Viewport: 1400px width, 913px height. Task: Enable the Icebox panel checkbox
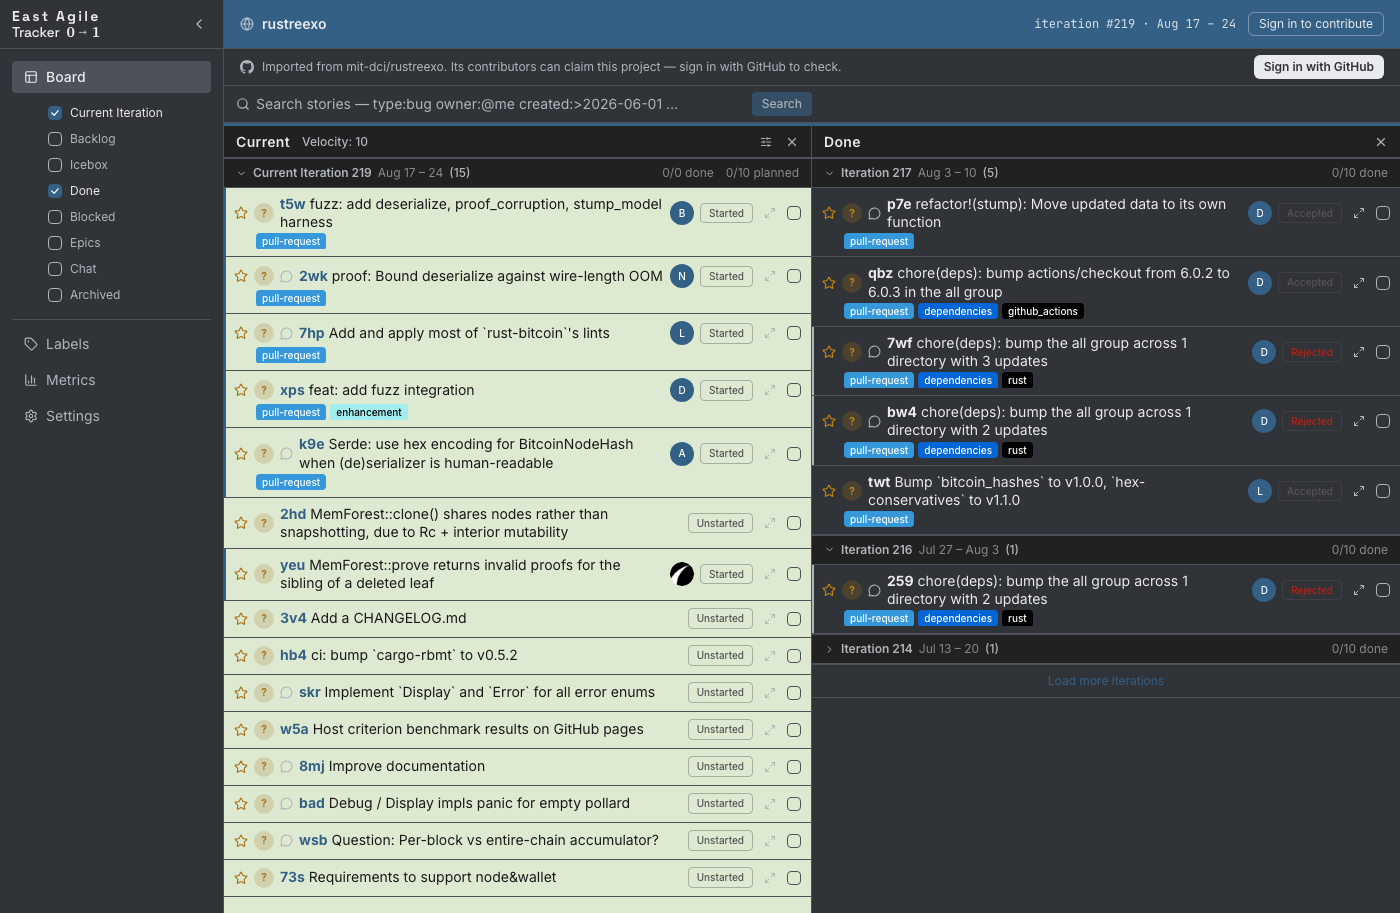(55, 165)
